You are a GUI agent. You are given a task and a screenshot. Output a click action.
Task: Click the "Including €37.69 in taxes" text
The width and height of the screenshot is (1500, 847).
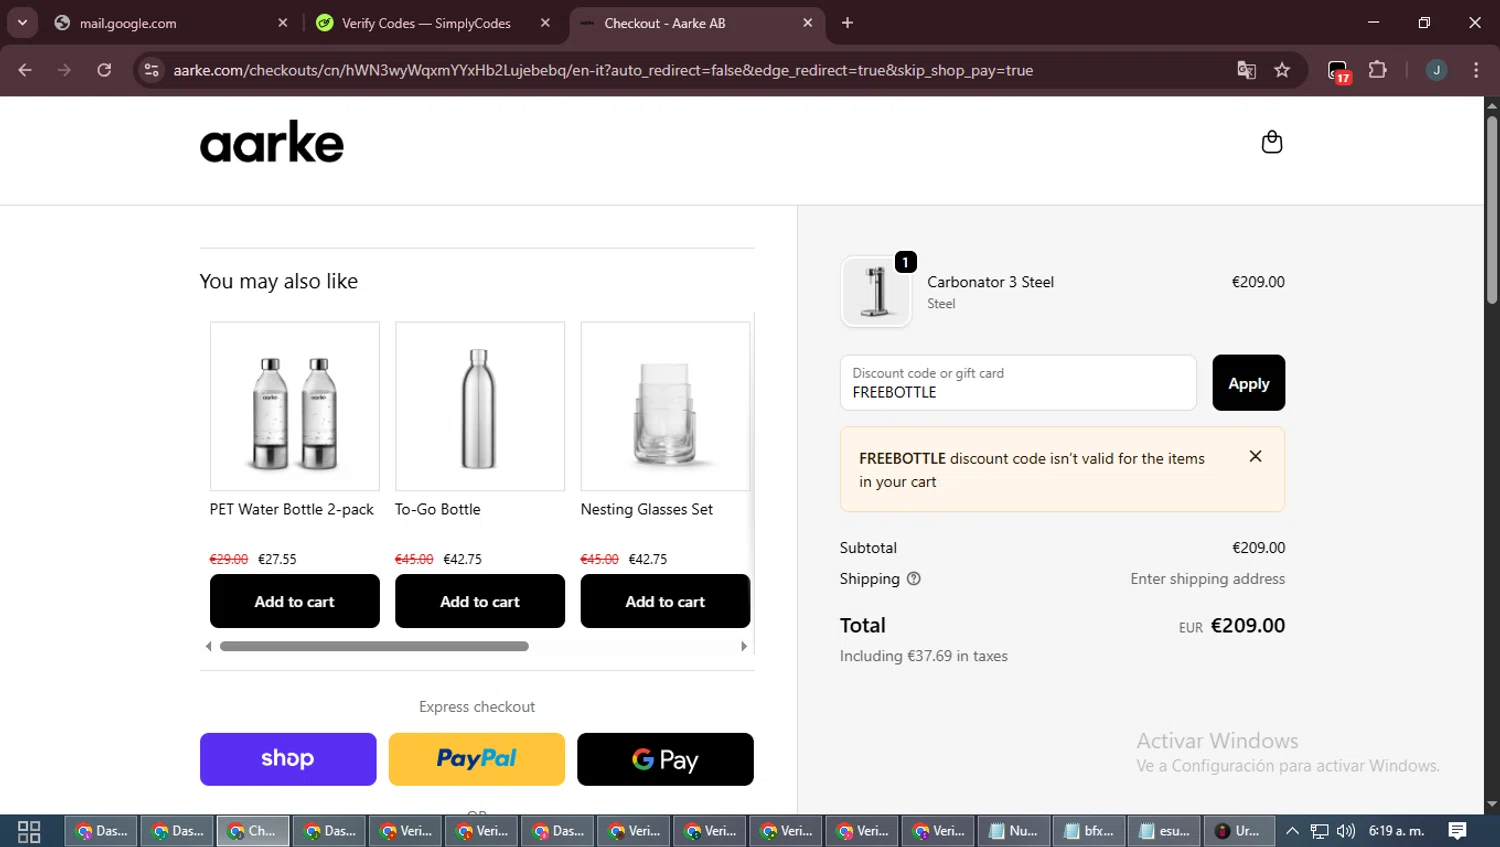(924, 656)
